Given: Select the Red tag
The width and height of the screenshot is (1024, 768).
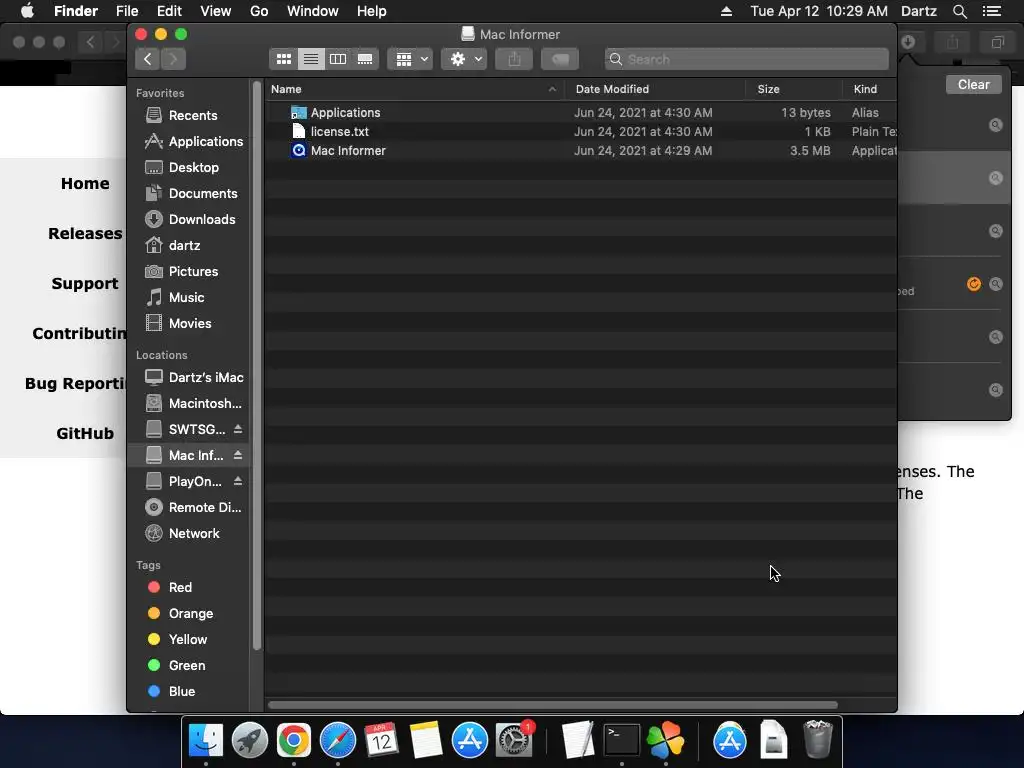Looking at the screenshot, I should pyautogui.click(x=189, y=587).
